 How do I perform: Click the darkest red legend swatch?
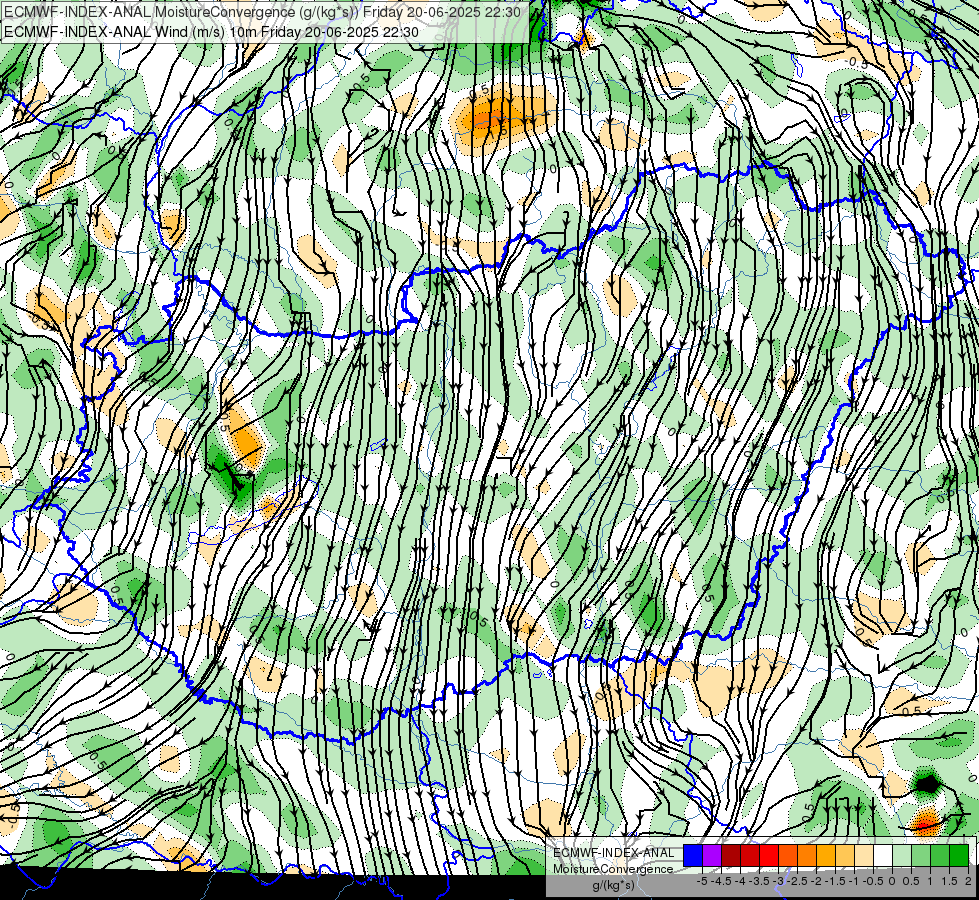pyautogui.click(x=731, y=855)
